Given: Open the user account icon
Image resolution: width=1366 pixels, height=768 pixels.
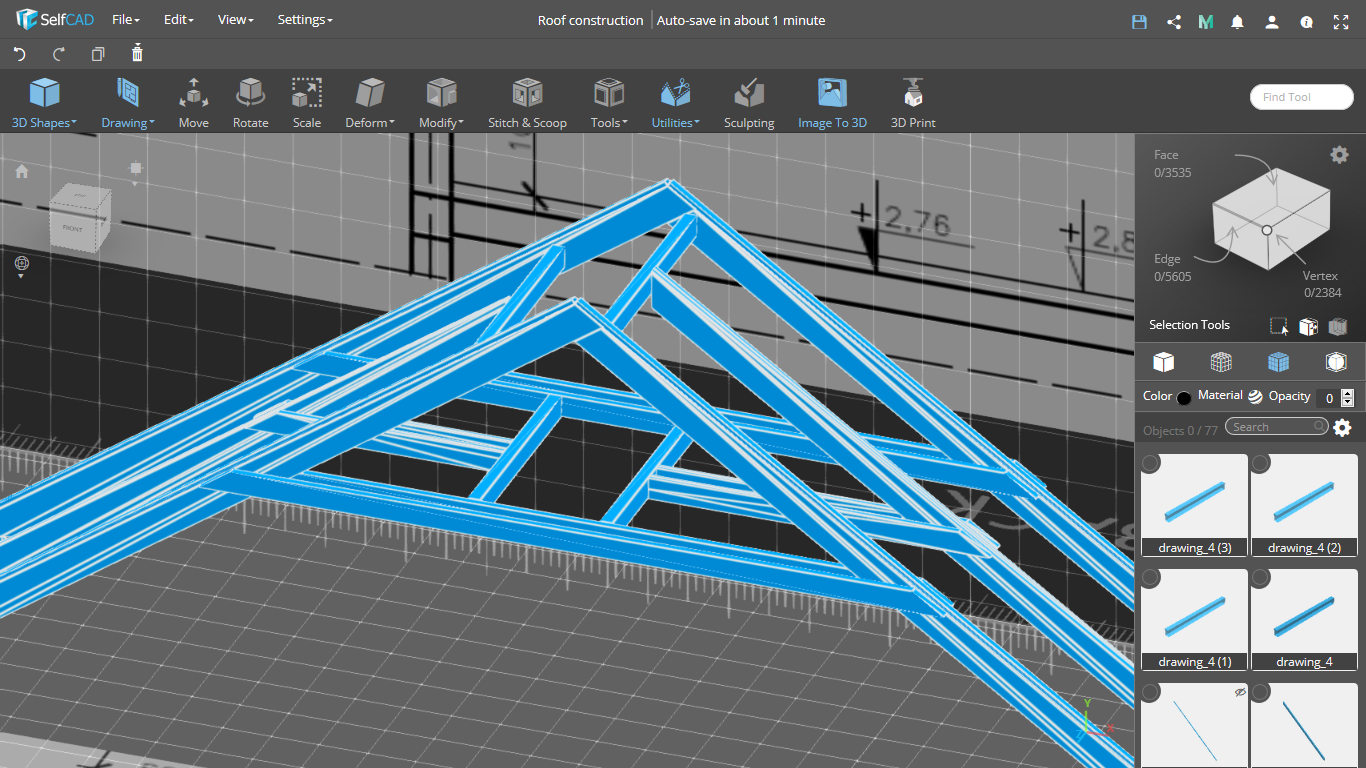Looking at the screenshot, I should (1271, 21).
